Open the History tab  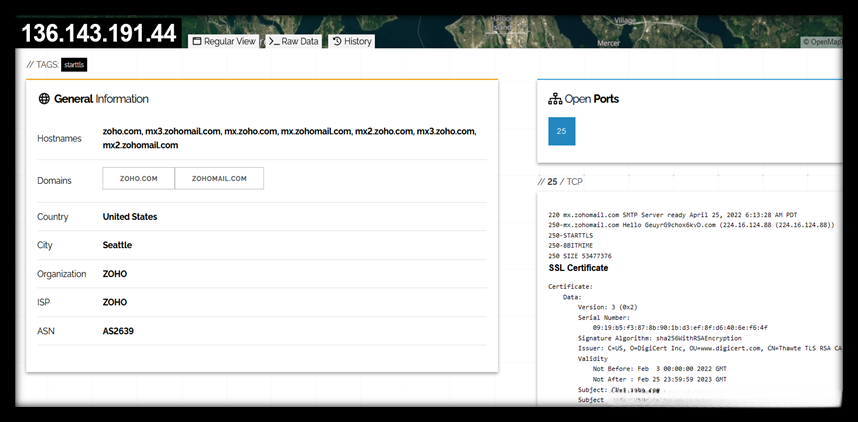352,41
